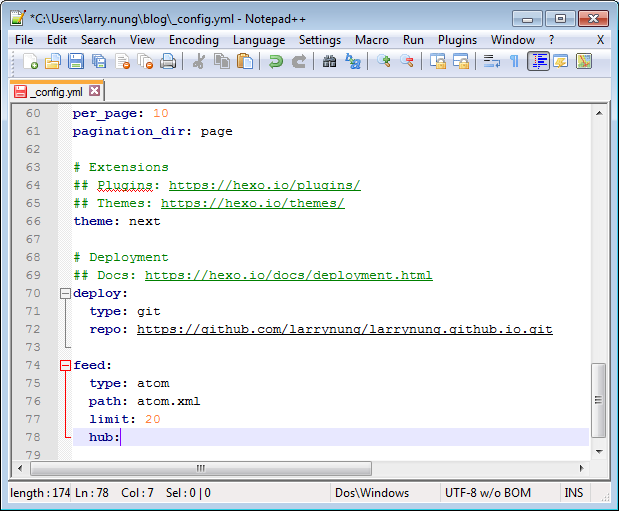Open the Window menu
Viewport: 619px width, 511px height.
[513, 40]
